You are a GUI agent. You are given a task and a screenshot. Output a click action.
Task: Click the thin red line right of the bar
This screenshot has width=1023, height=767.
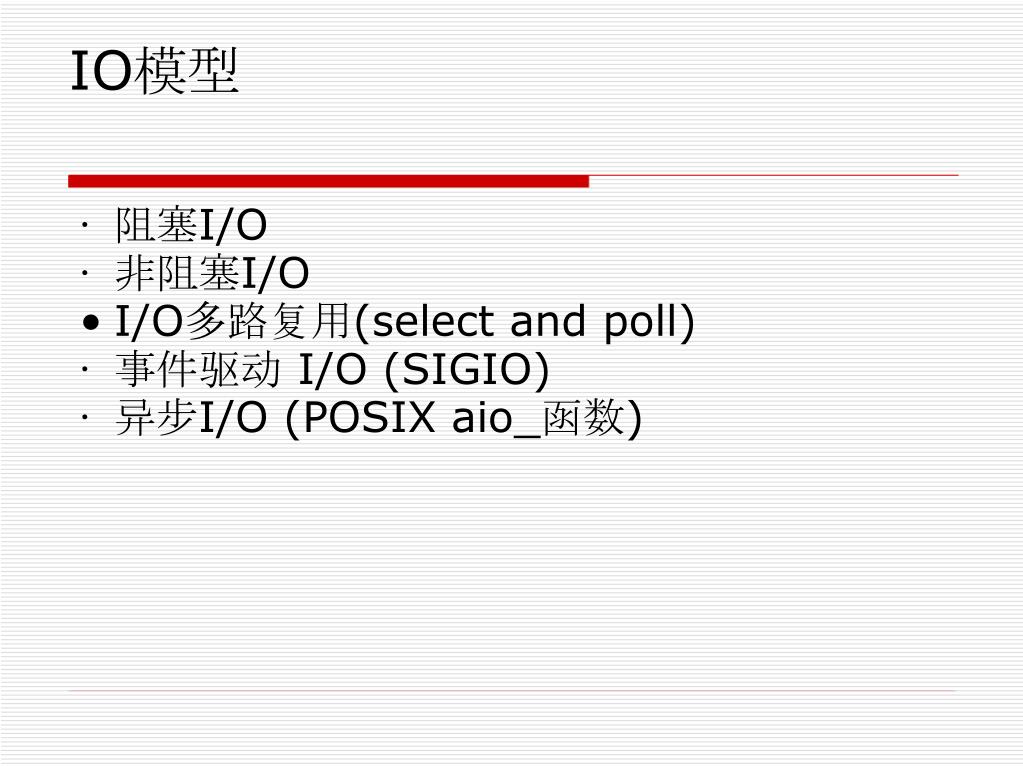(x=774, y=175)
